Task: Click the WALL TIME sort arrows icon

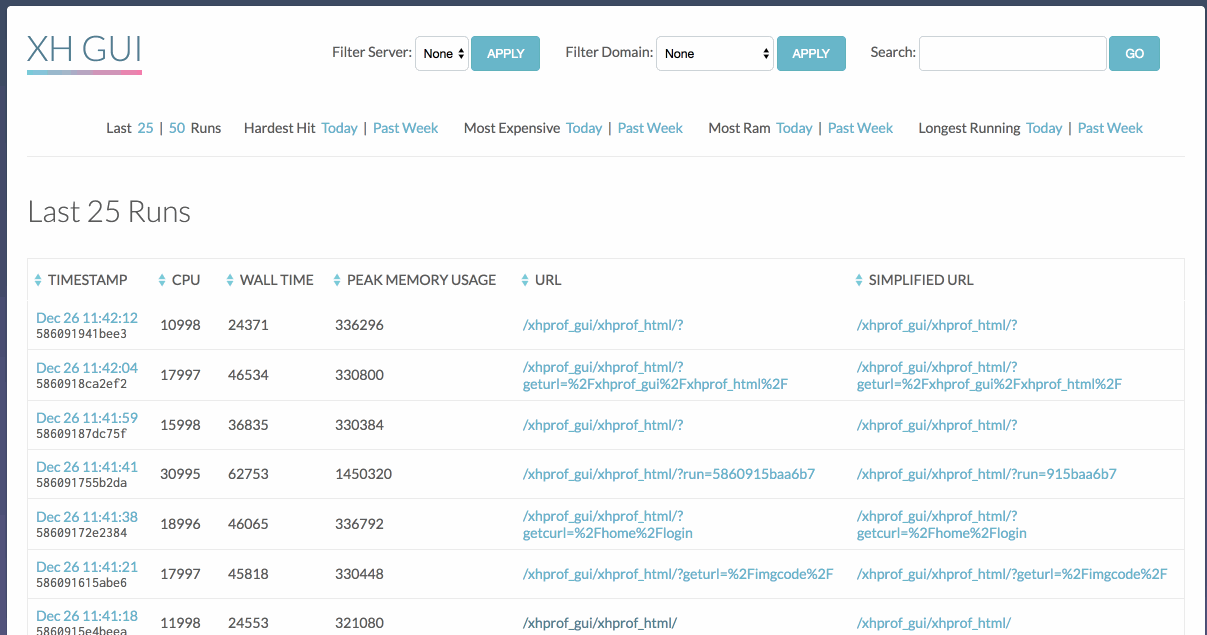Action: 231,281
